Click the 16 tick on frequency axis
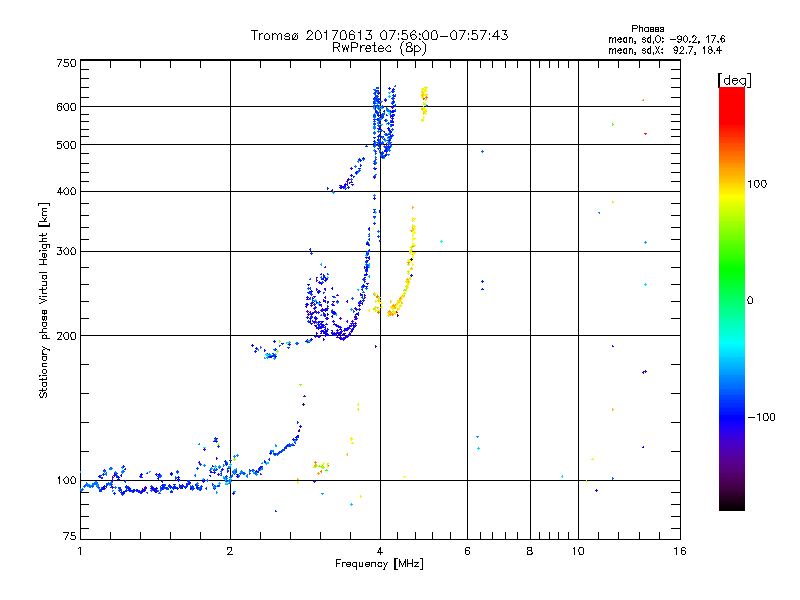 tap(678, 551)
